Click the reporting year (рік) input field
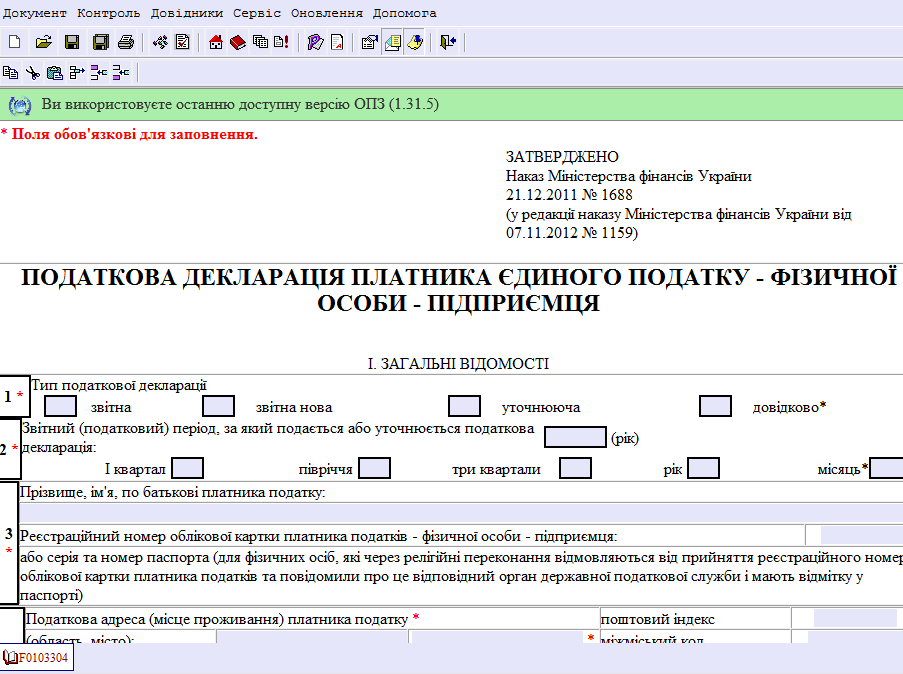This screenshot has height=674, width=903. pyautogui.click(x=574, y=436)
